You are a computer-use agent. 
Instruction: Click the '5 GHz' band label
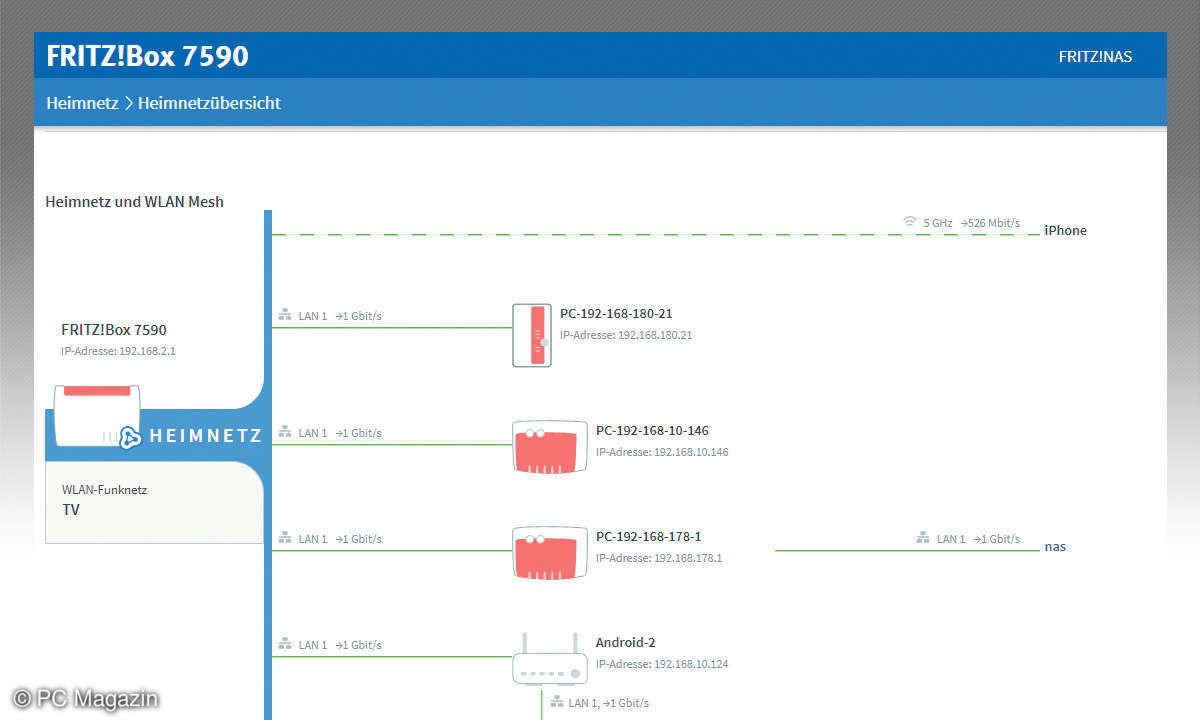point(938,223)
